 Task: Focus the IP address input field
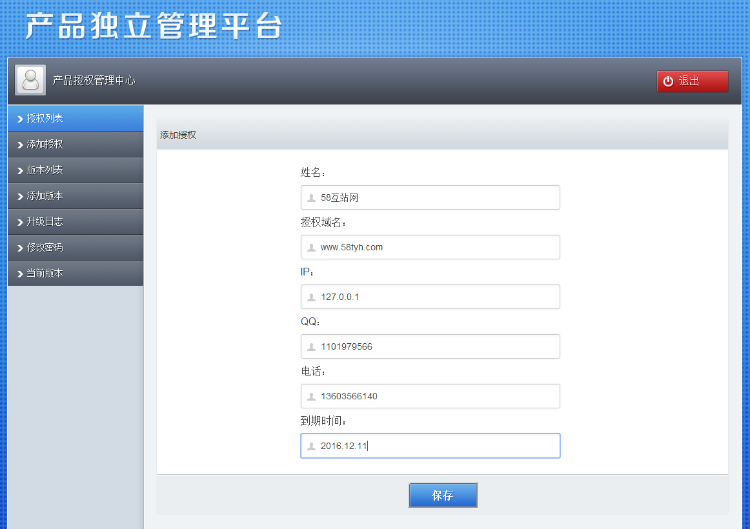pyautogui.click(x=430, y=297)
